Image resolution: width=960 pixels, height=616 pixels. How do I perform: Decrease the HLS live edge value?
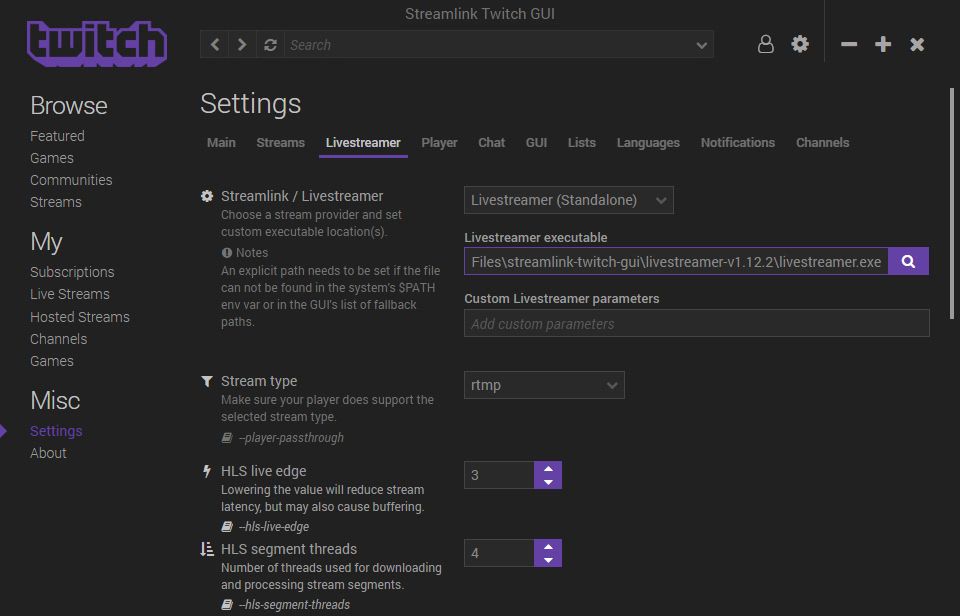point(548,482)
